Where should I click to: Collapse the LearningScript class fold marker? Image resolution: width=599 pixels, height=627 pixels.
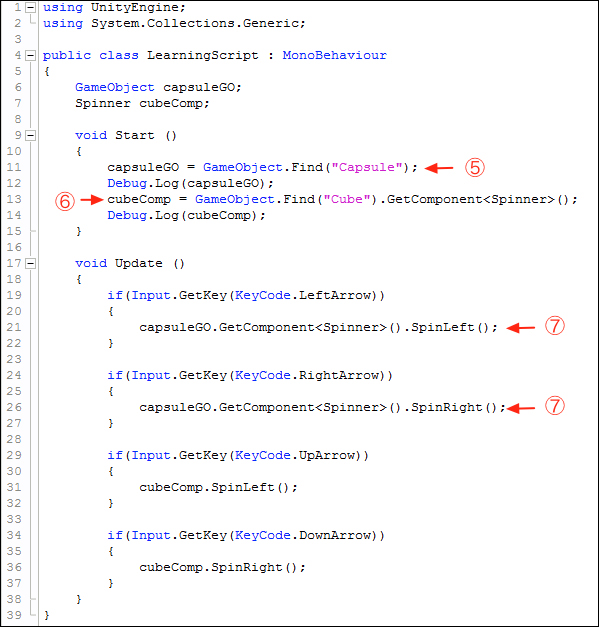(x=31, y=56)
